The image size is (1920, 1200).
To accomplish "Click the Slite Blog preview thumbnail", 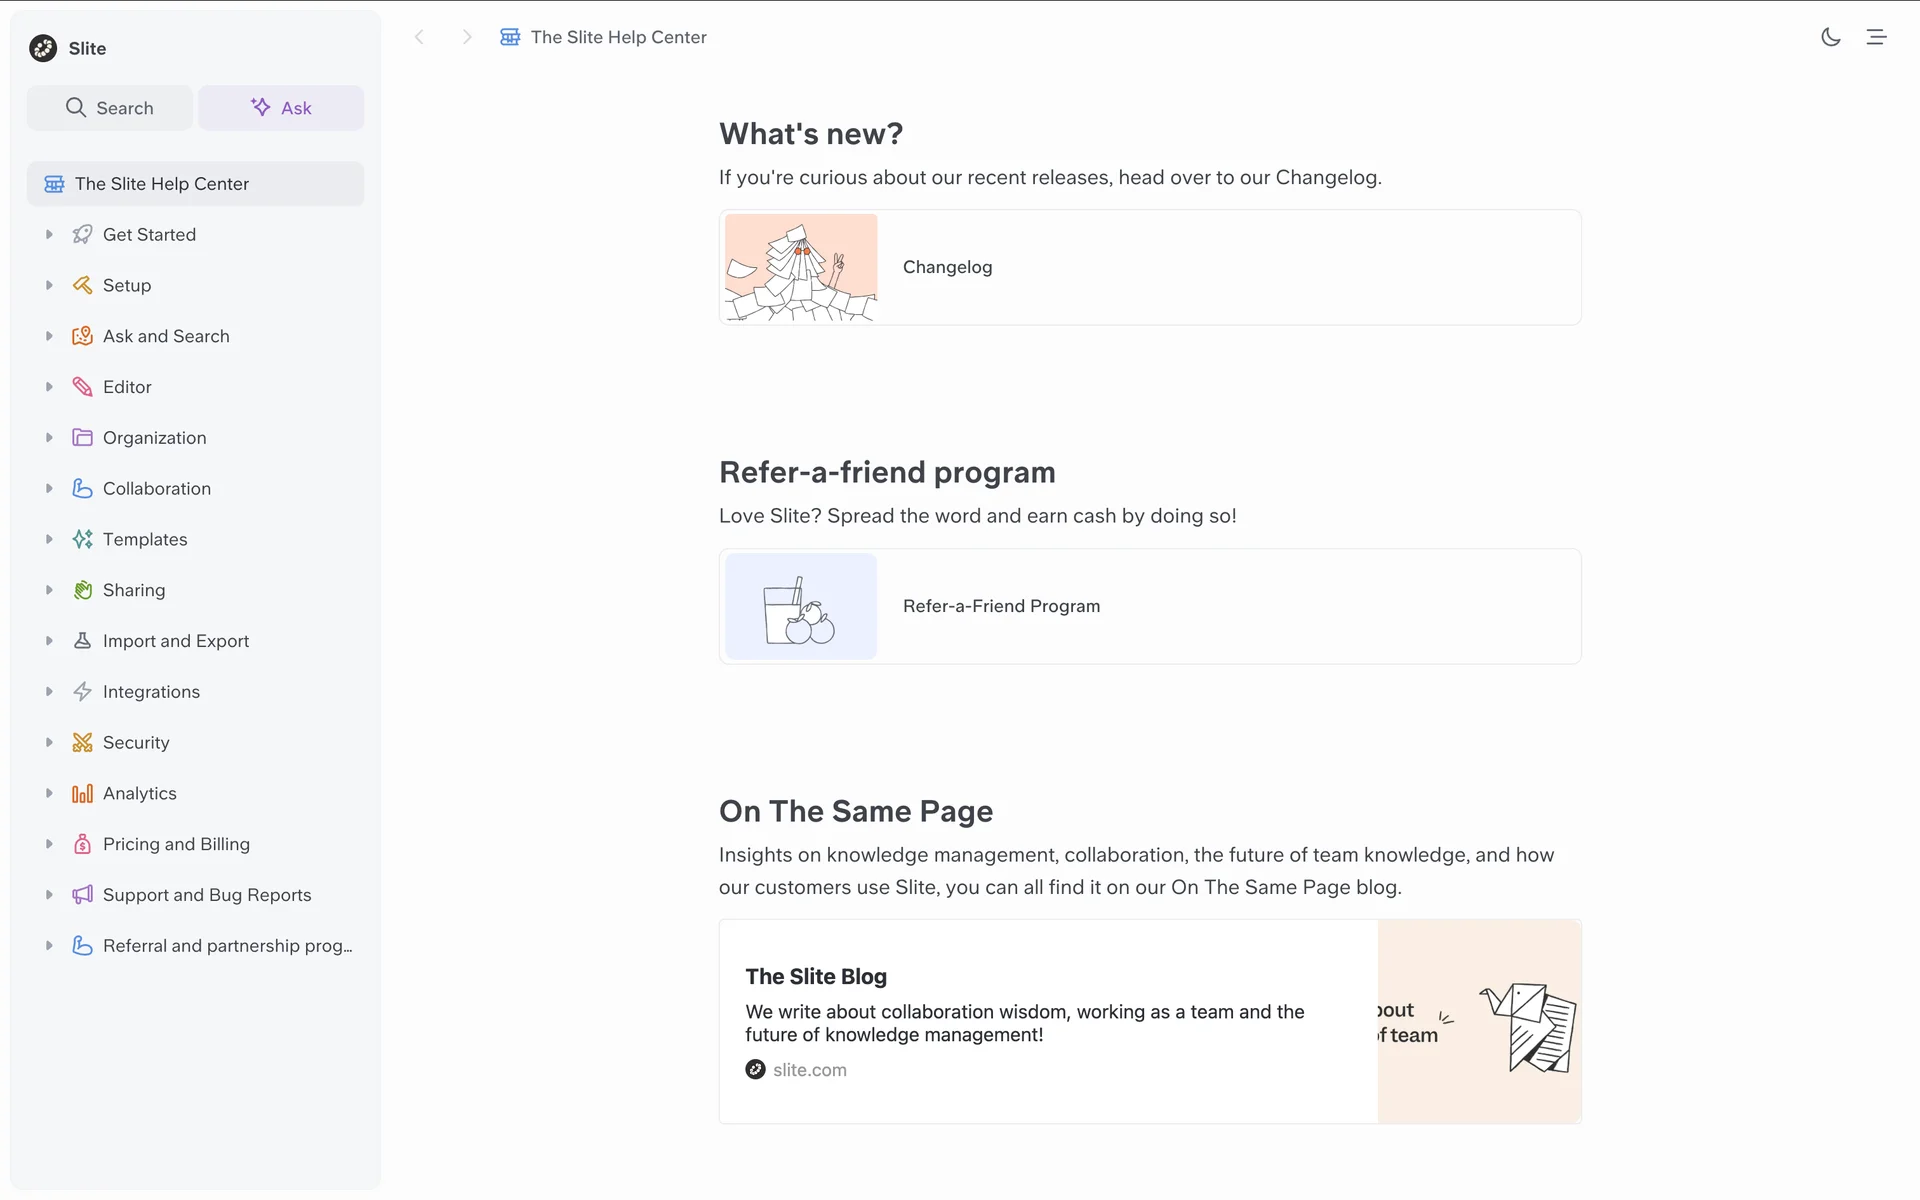I will coord(1479,1021).
